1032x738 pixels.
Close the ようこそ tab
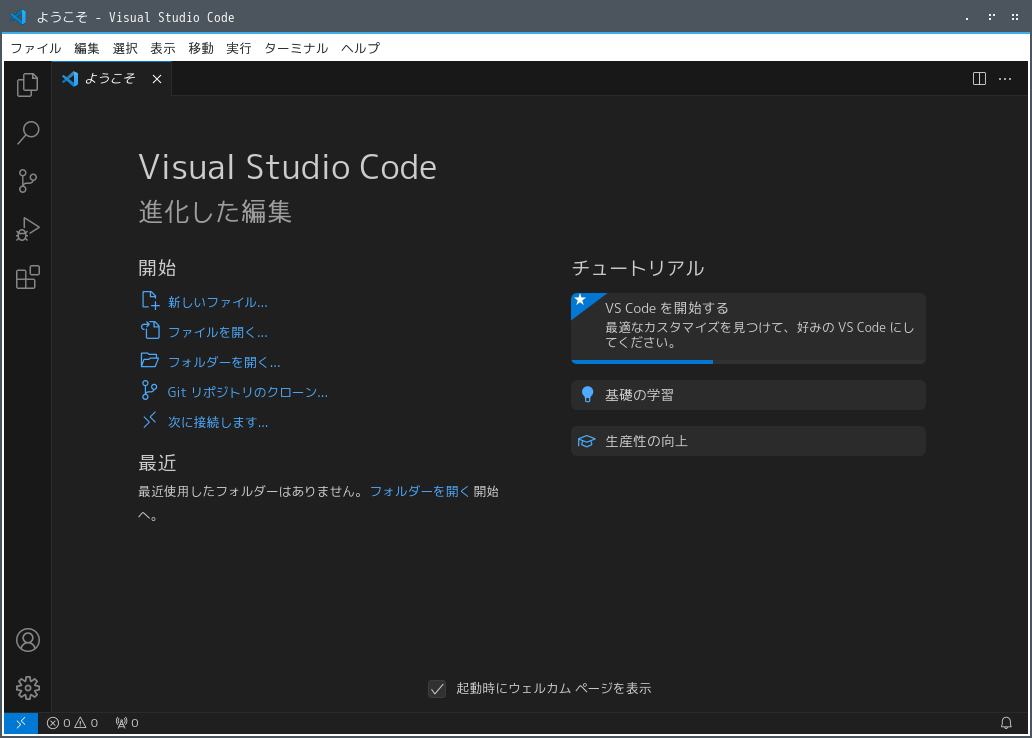(157, 79)
